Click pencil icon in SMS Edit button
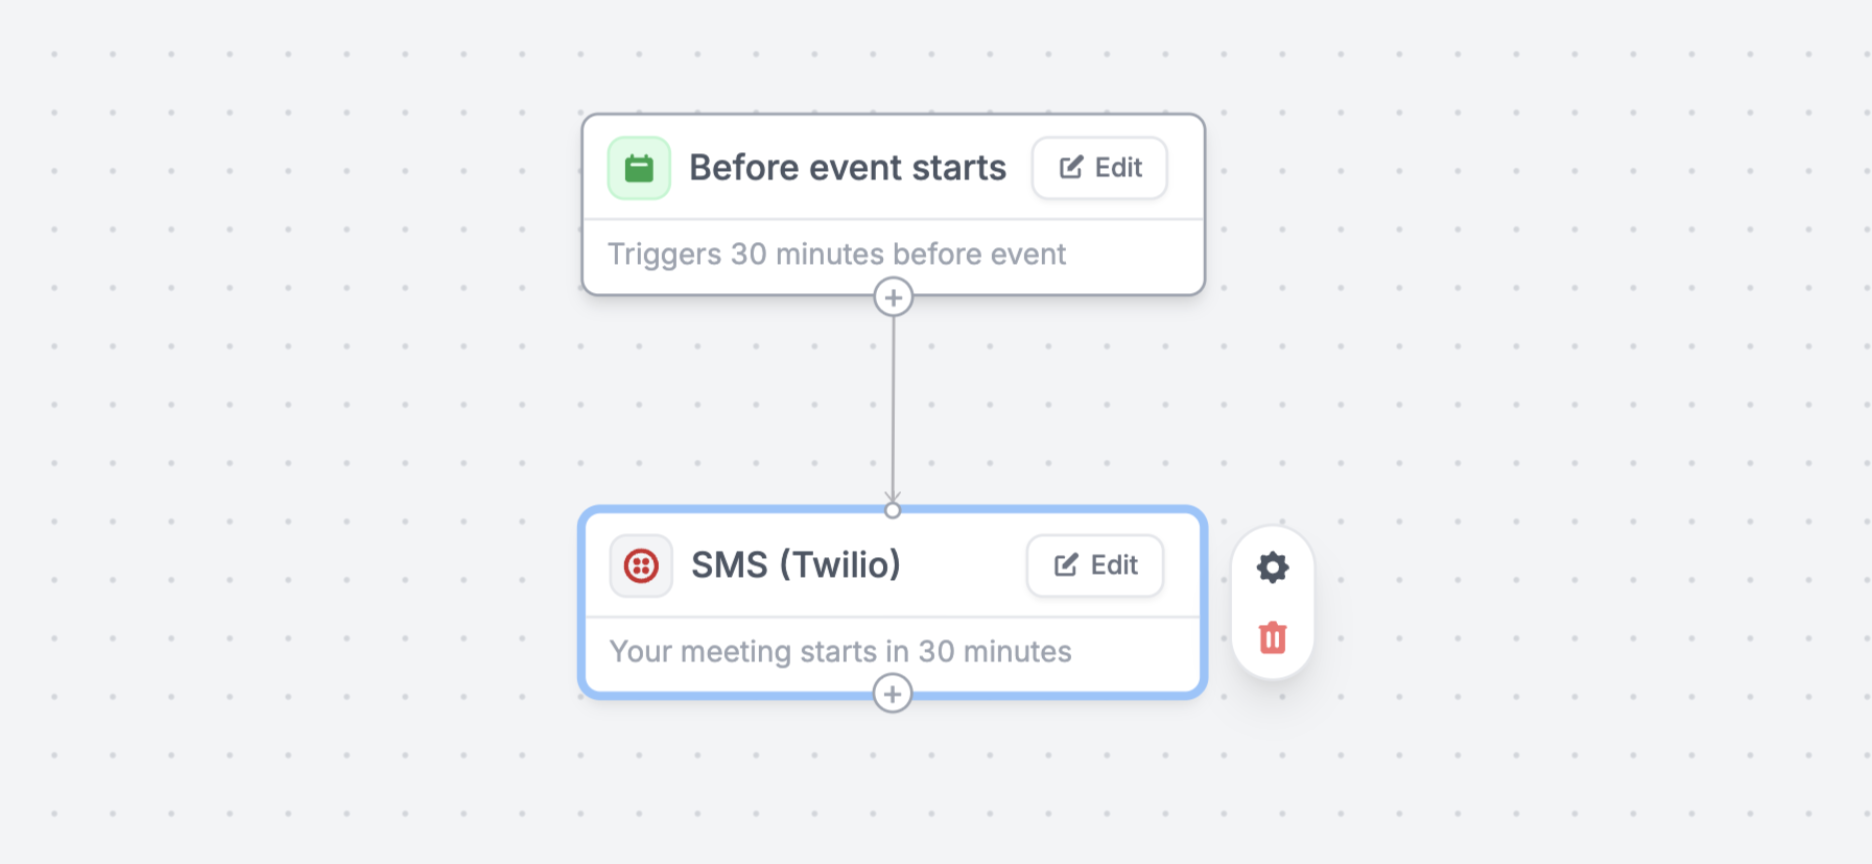The width and height of the screenshot is (1872, 864). click(1066, 565)
